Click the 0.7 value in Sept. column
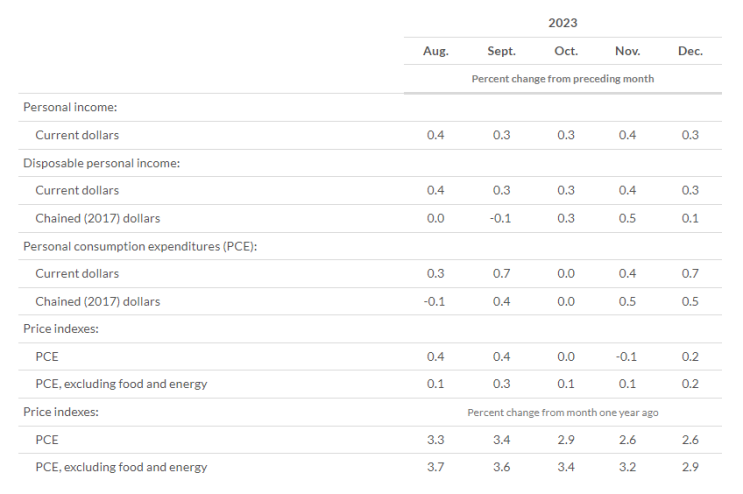The image size is (743, 494). pos(501,273)
